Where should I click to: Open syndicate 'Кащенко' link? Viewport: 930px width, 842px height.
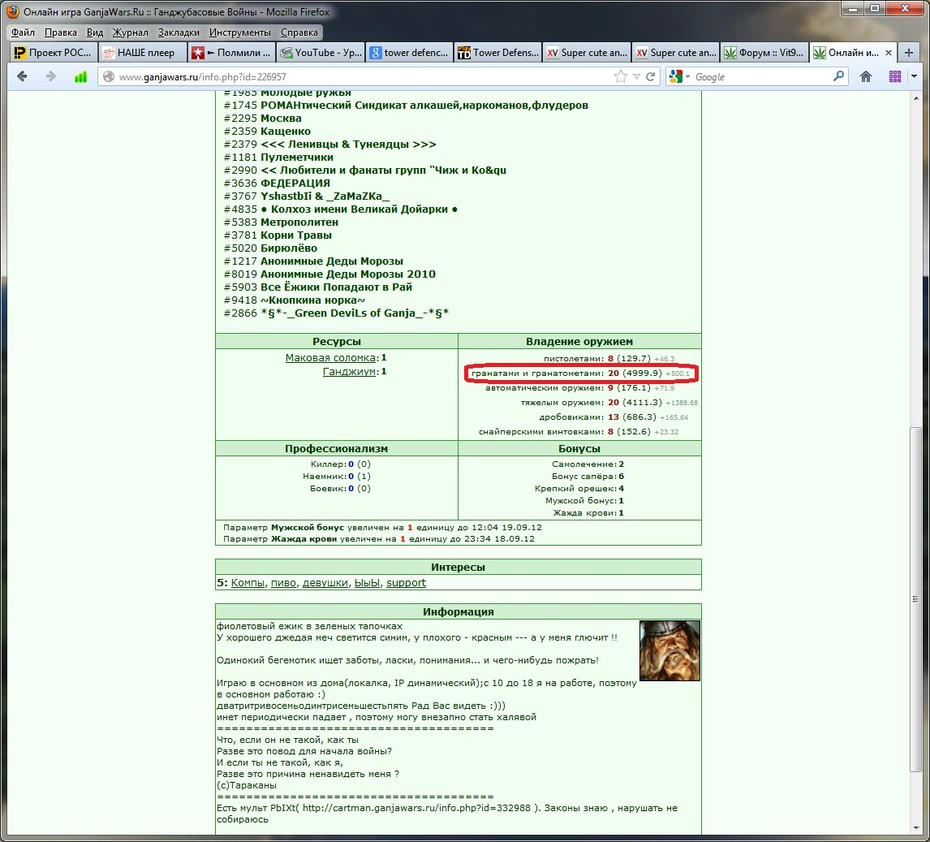(x=285, y=131)
